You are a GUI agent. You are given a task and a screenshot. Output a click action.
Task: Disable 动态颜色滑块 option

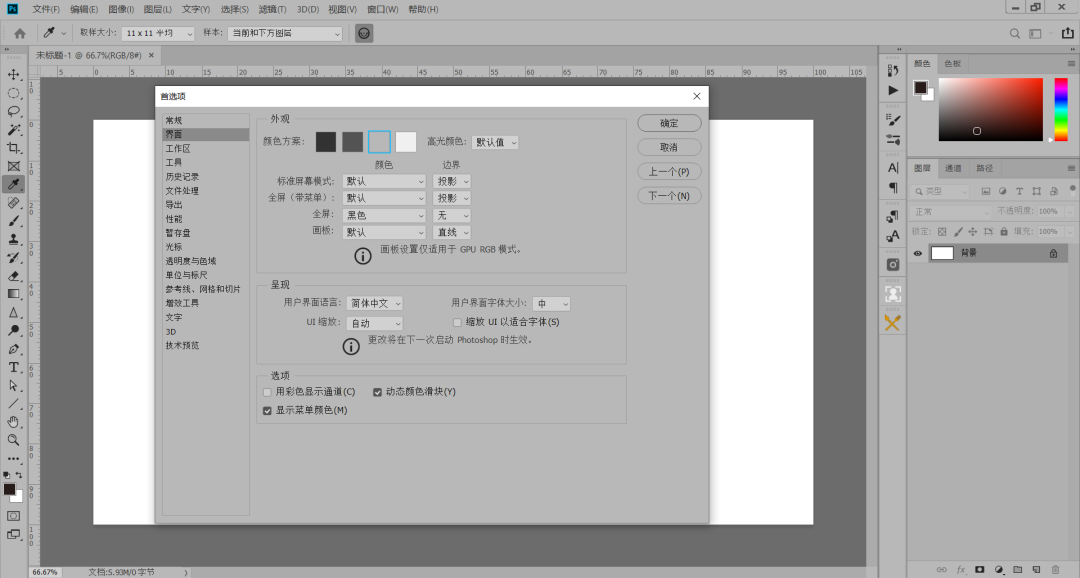click(377, 392)
